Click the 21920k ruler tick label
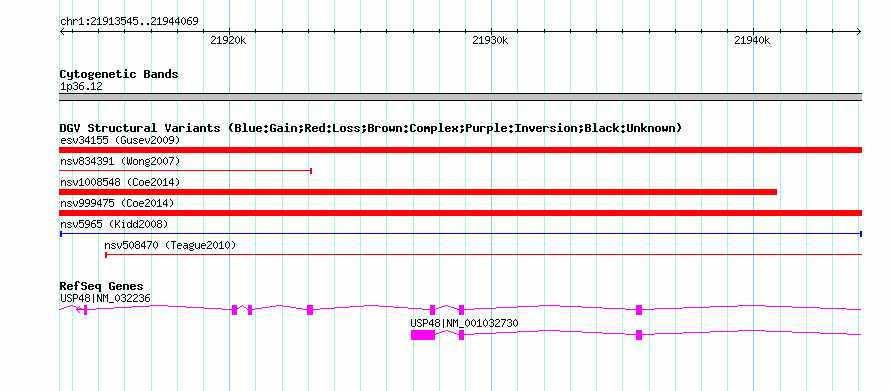 tap(228, 40)
